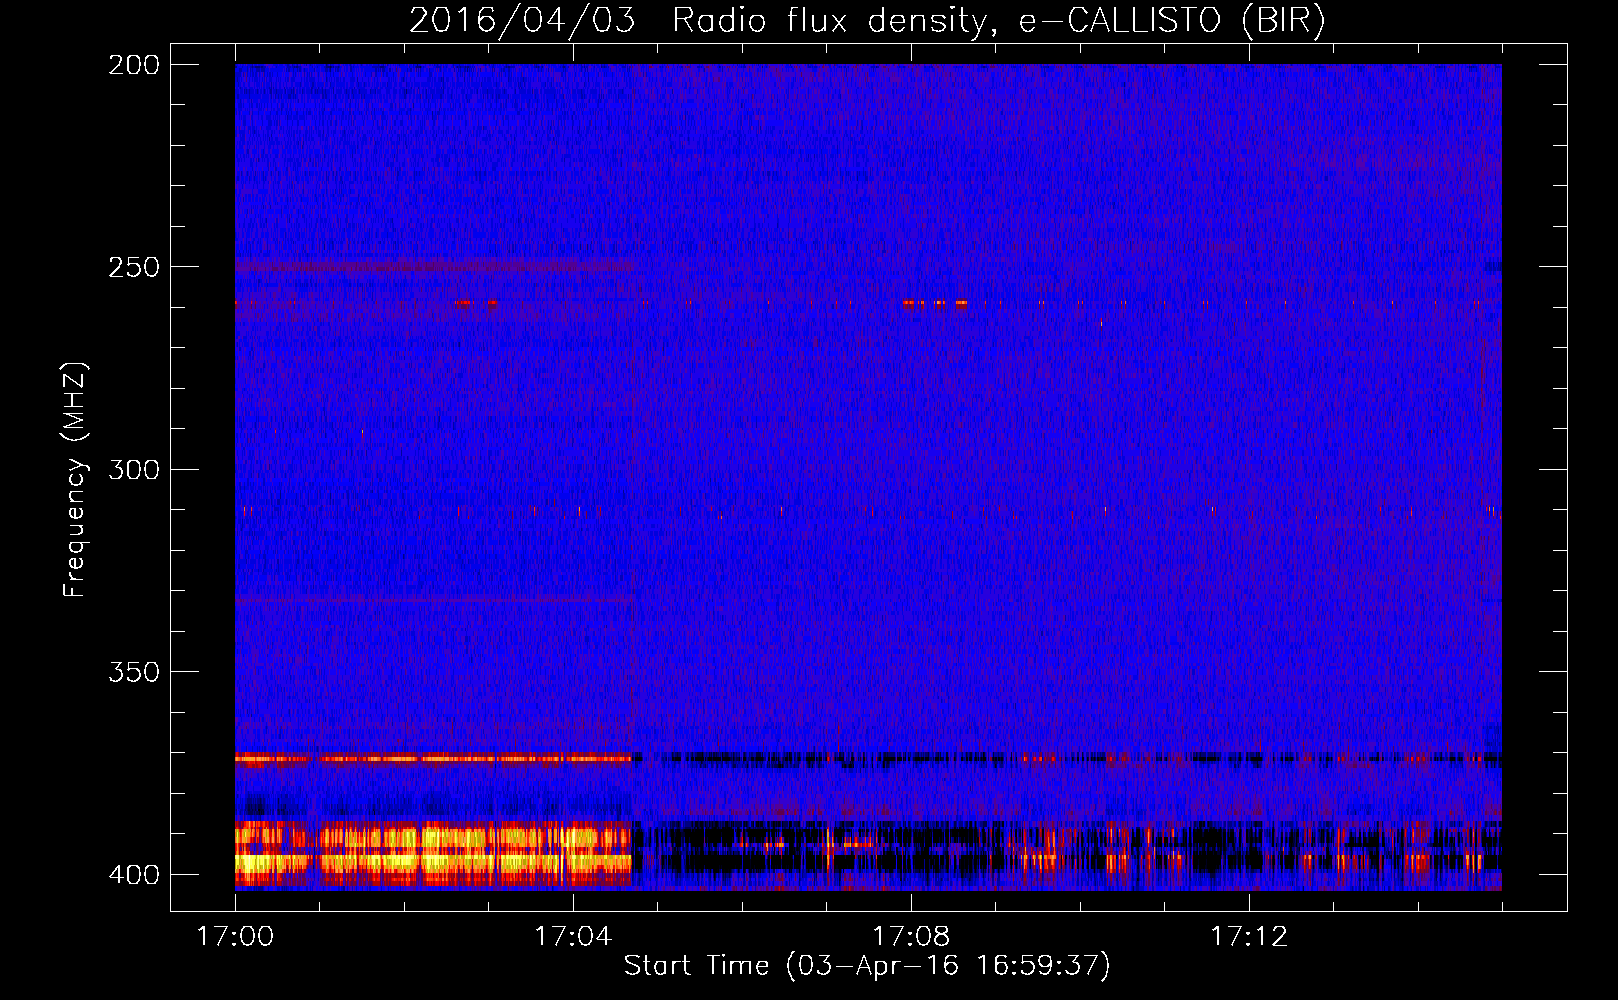Image resolution: width=1618 pixels, height=1000 pixels.
Task: Click the 300 frequency tick label
Action: pos(134,470)
